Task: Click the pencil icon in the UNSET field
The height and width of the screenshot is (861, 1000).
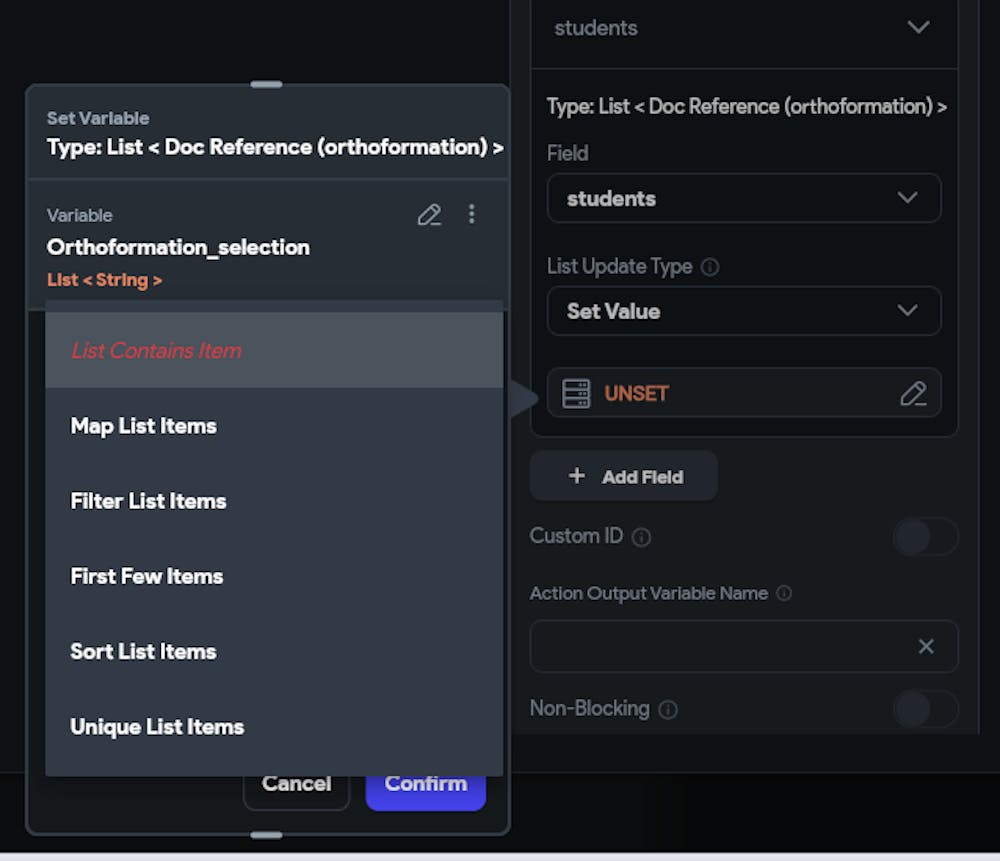Action: [x=912, y=394]
